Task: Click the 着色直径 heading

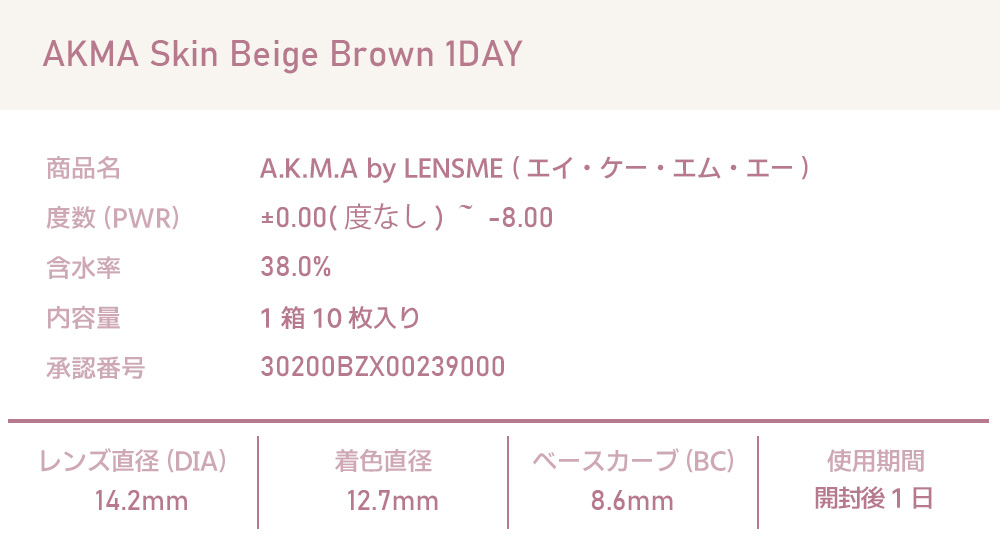Action: [383, 461]
